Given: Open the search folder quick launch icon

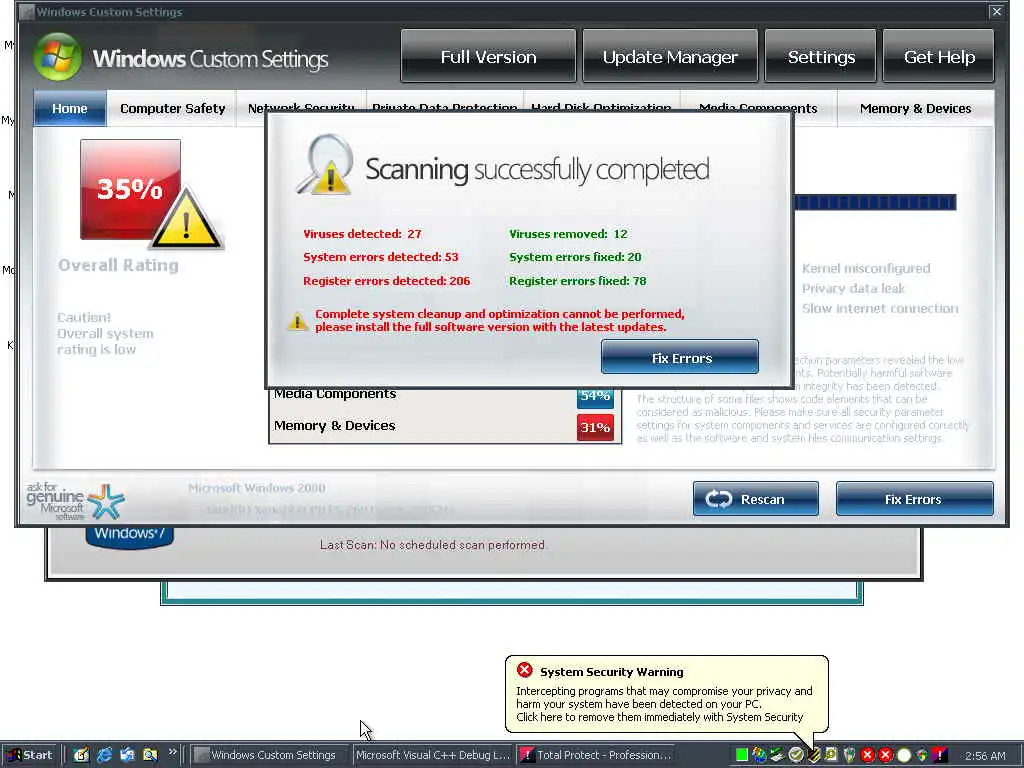Looking at the screenshot, I should [x=150, y=755].
